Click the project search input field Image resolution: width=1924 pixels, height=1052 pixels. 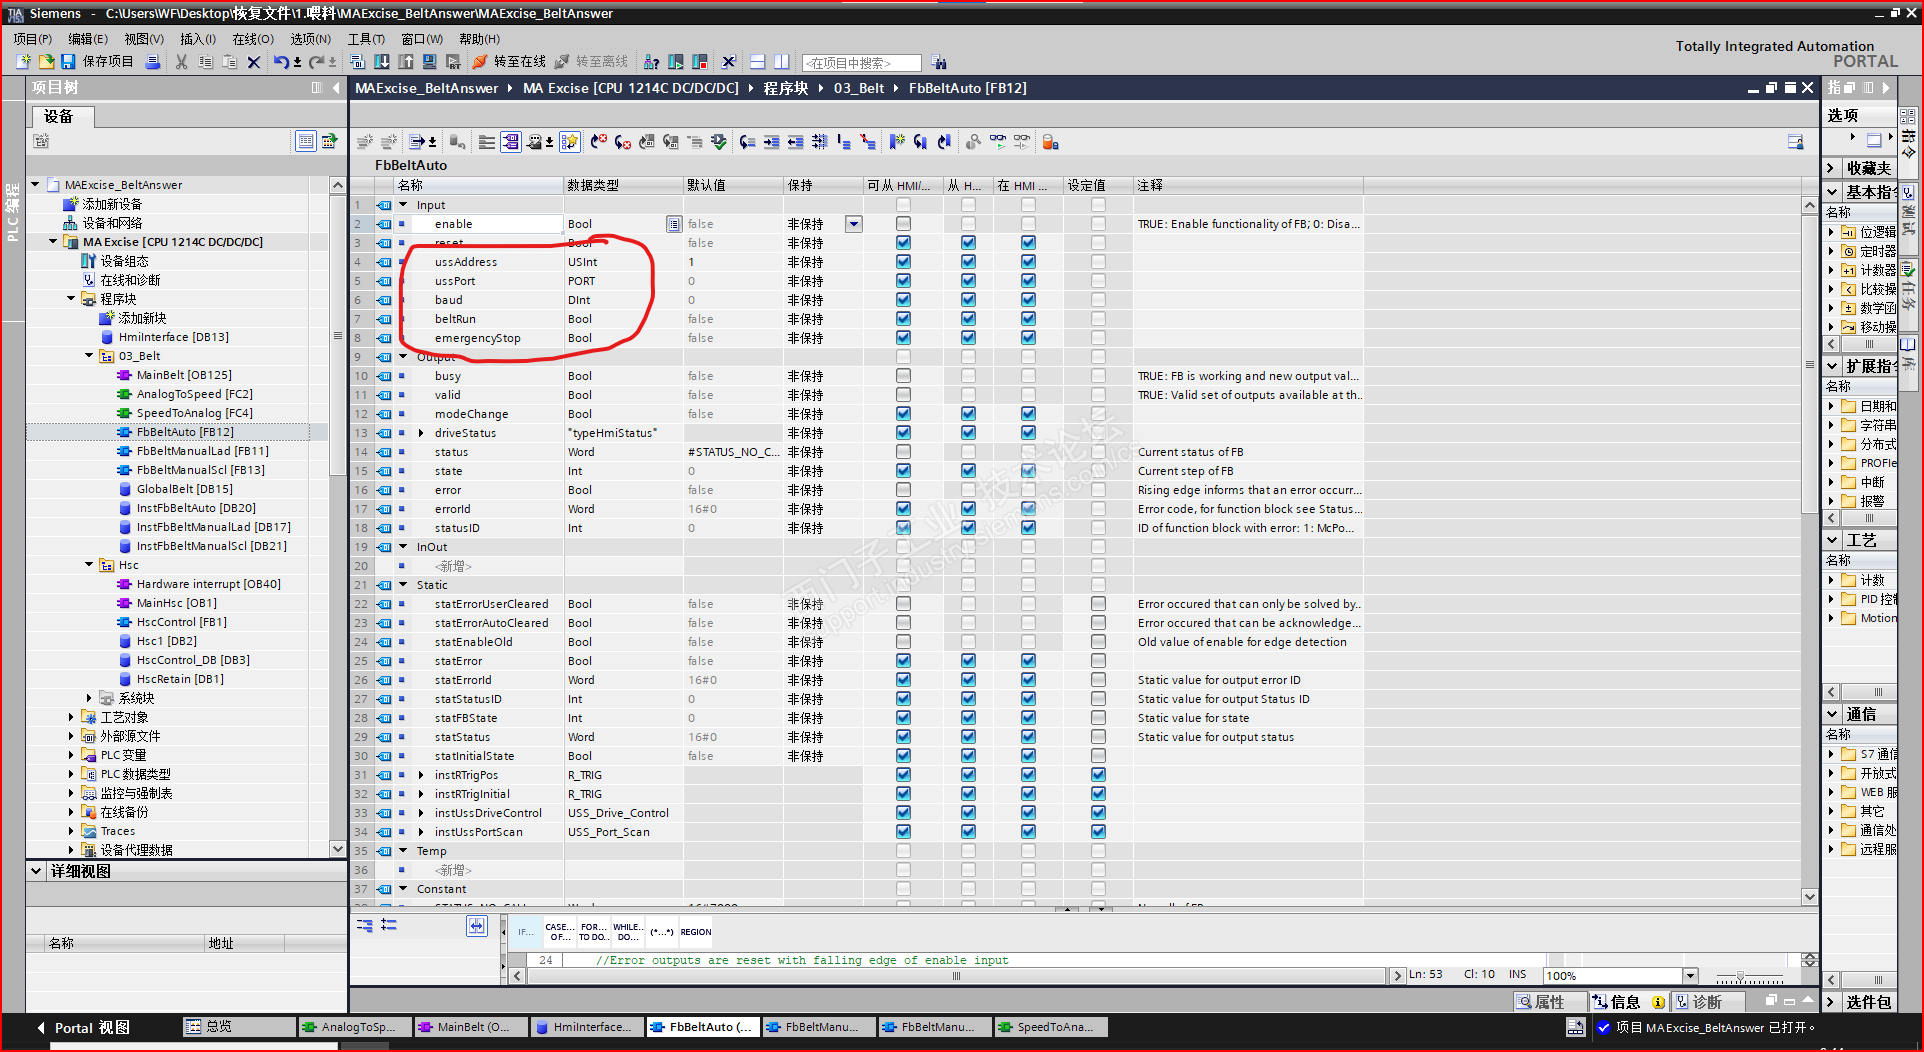pyautogui.click(x=861, y=63)
